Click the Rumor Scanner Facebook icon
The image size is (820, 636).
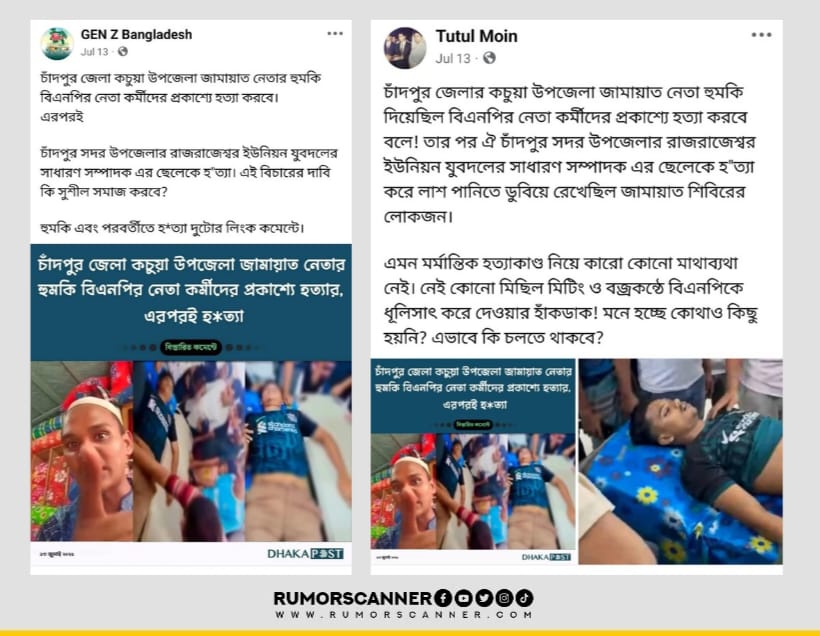[x=443, y=598]
